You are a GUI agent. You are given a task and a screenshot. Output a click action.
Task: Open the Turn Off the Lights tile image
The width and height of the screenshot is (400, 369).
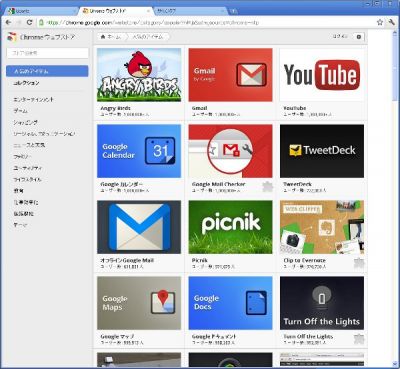(x=322, y=303)
